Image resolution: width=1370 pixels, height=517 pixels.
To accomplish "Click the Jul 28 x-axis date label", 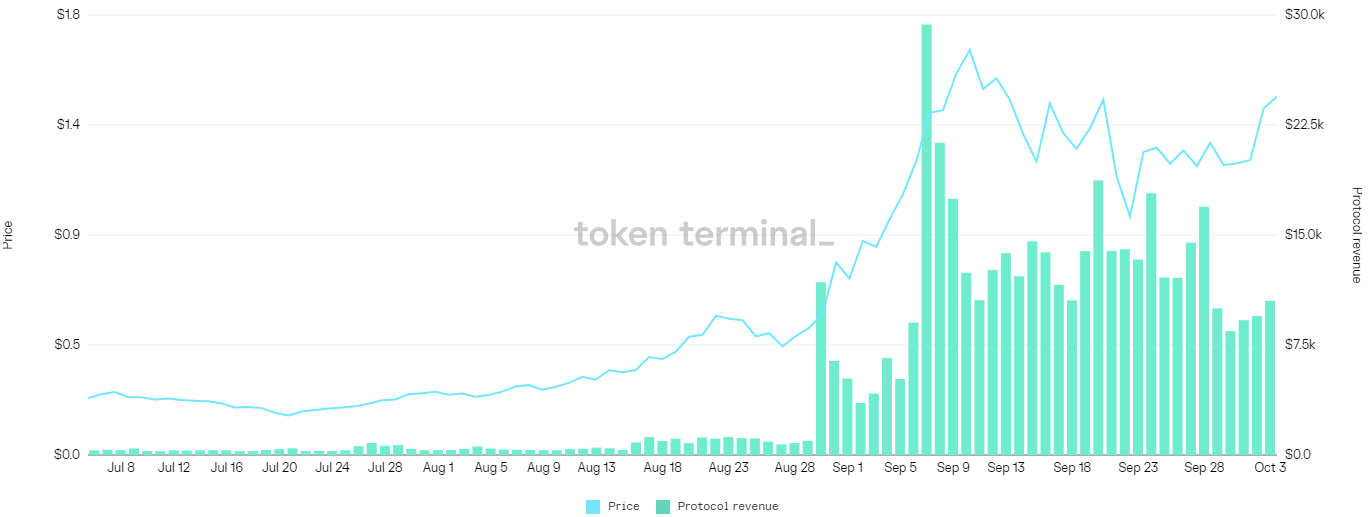I will tap(385, 467).
